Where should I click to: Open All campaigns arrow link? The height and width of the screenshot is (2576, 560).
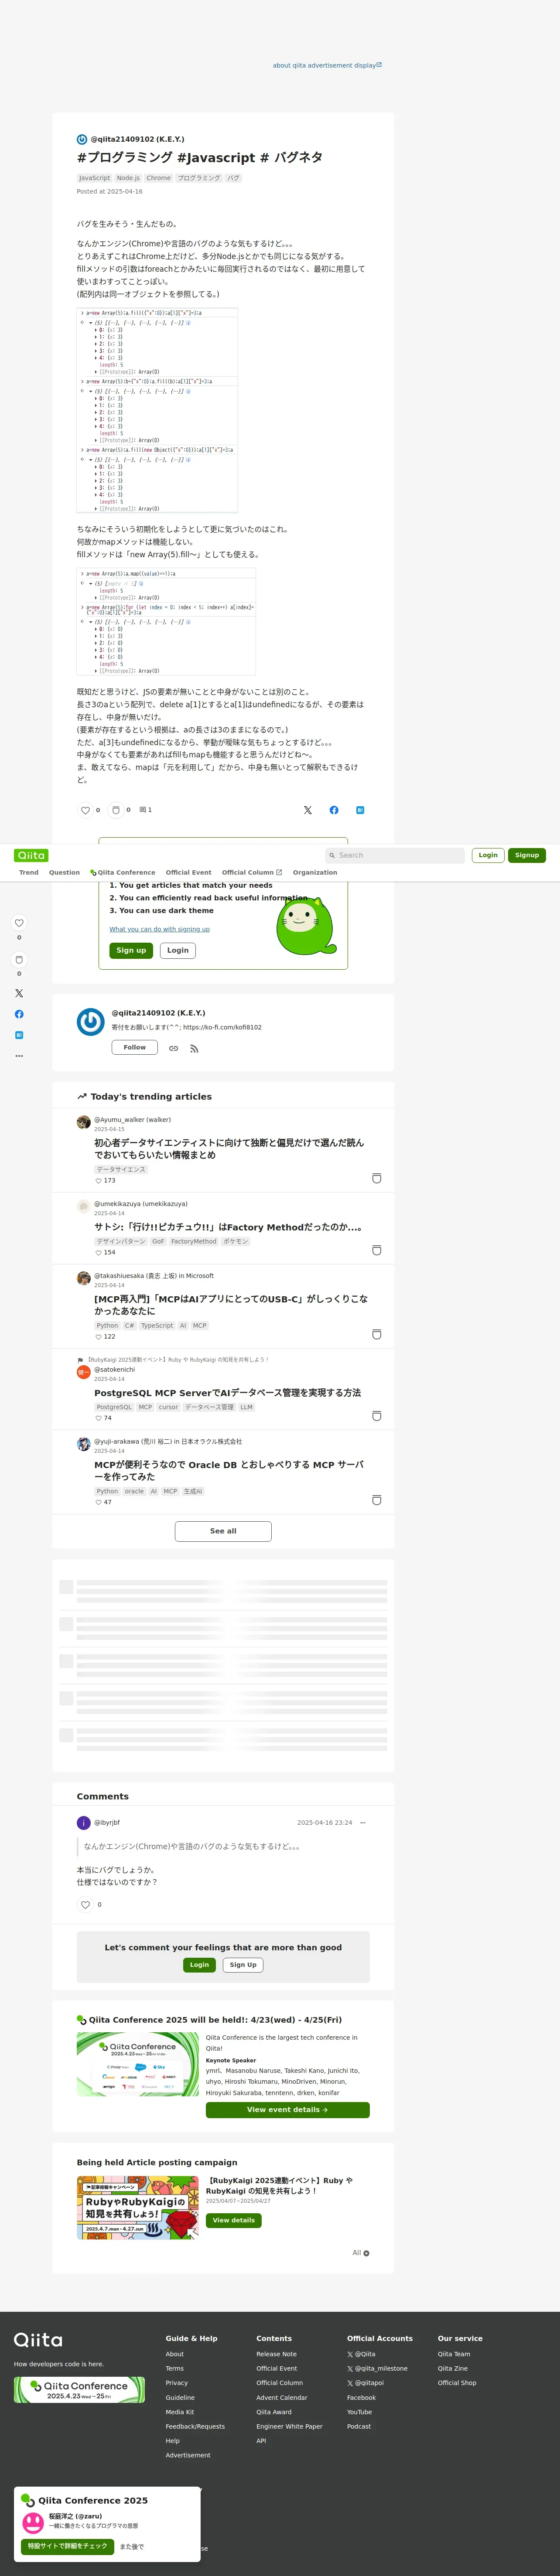click(x=361, y=2253)
